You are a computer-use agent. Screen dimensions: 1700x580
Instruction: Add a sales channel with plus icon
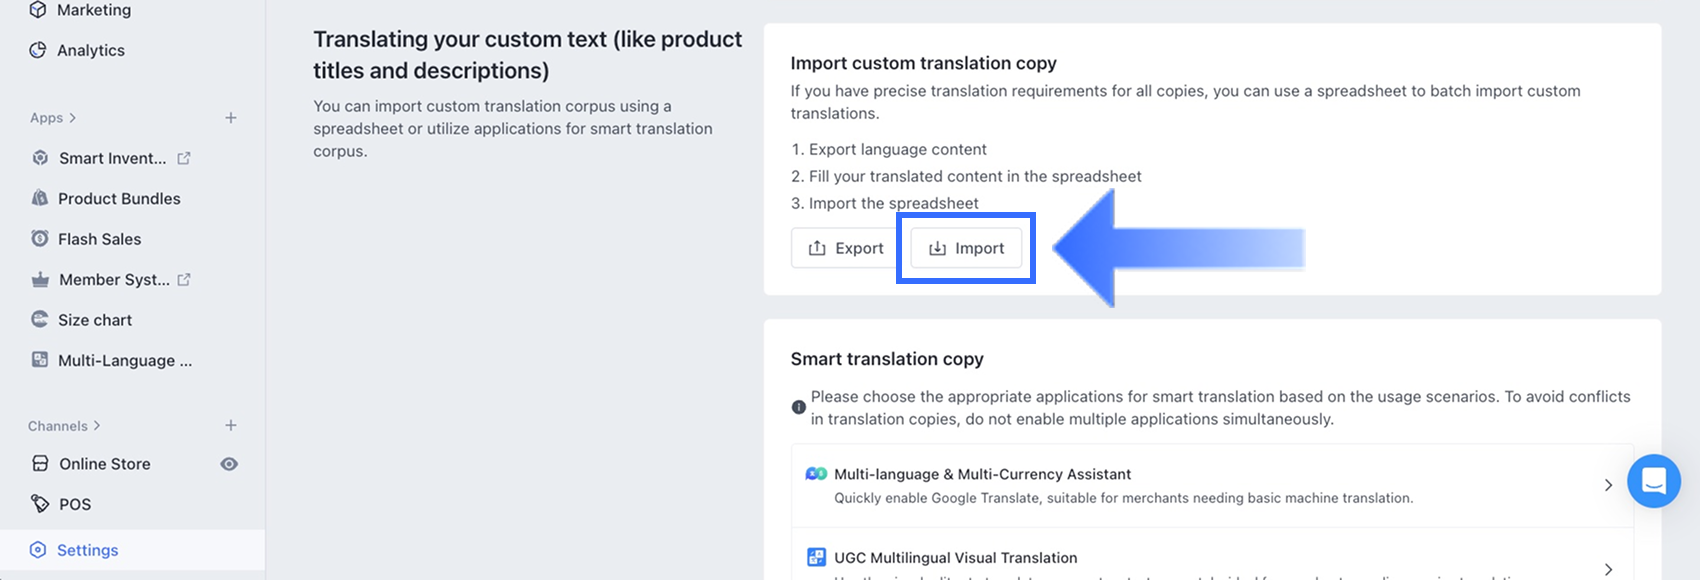click(x=231, y=426)
